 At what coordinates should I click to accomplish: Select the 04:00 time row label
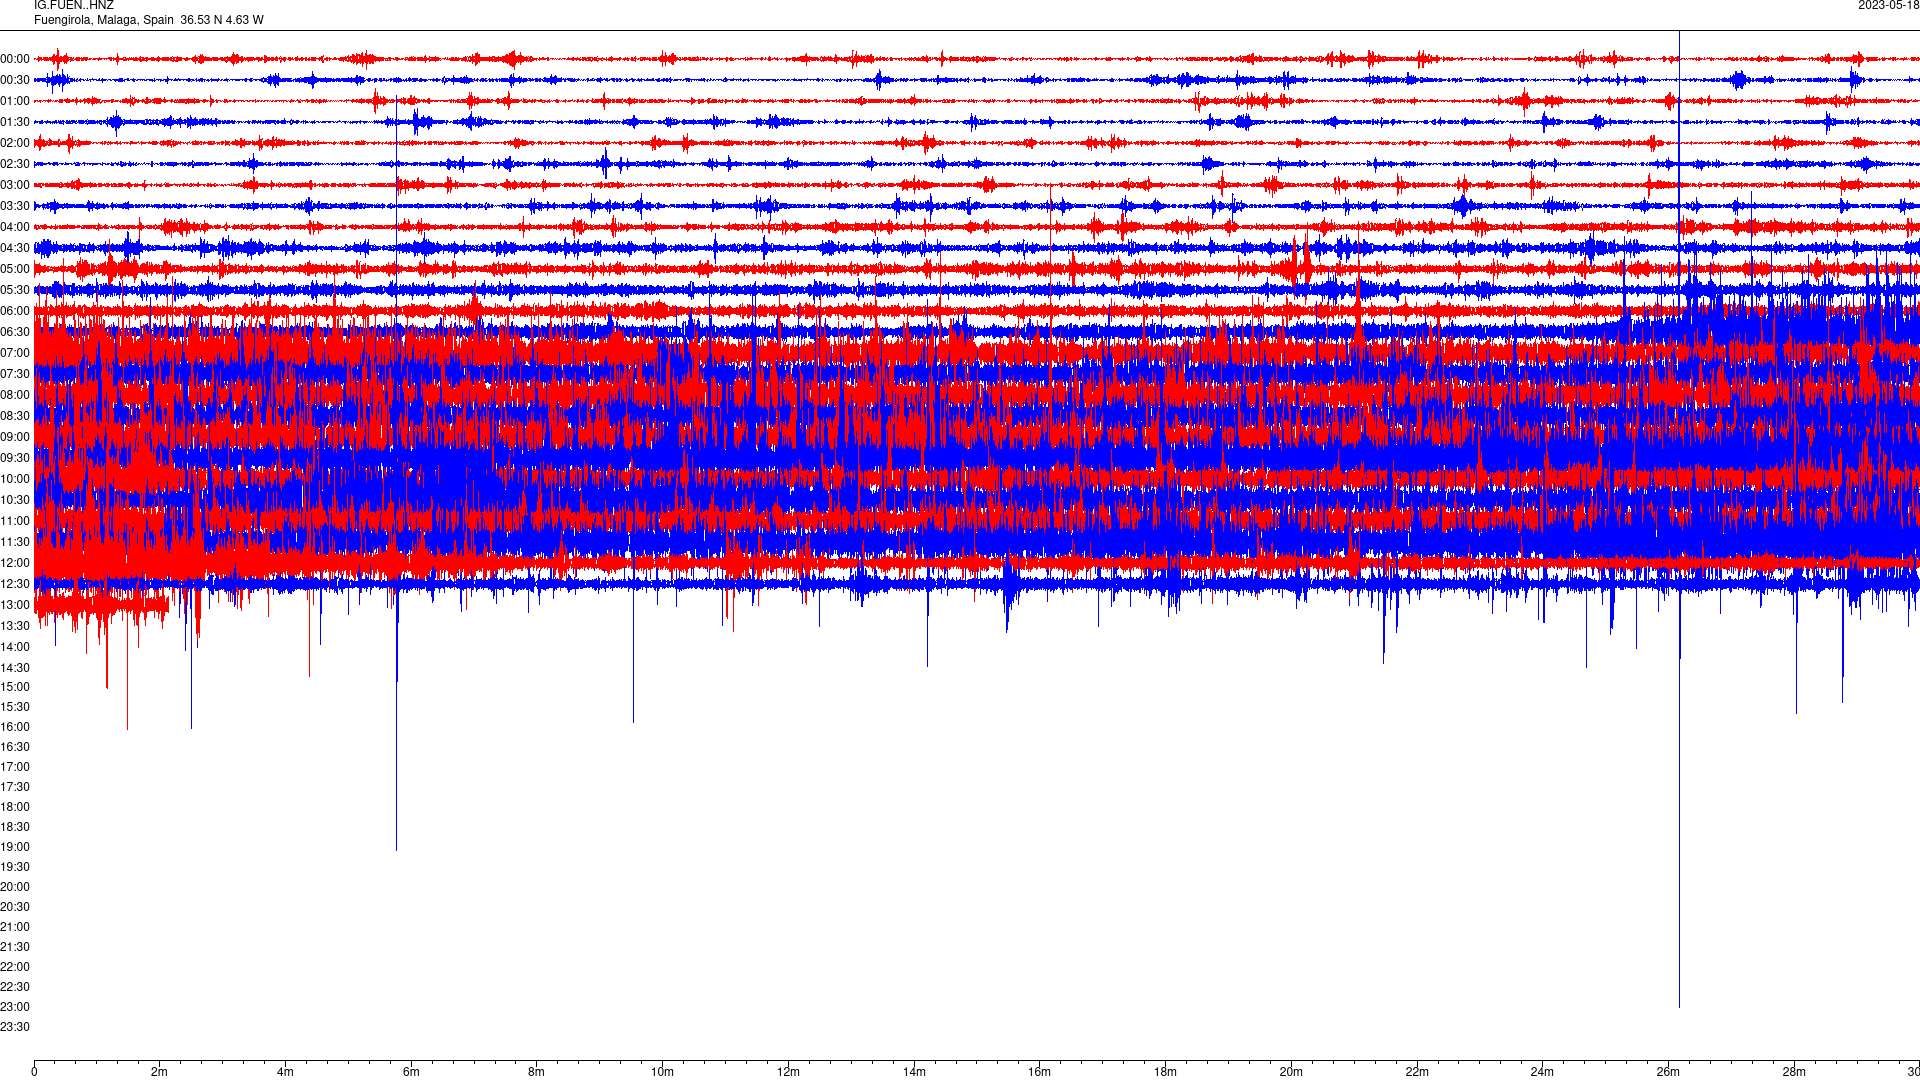[x=15, y=227]
